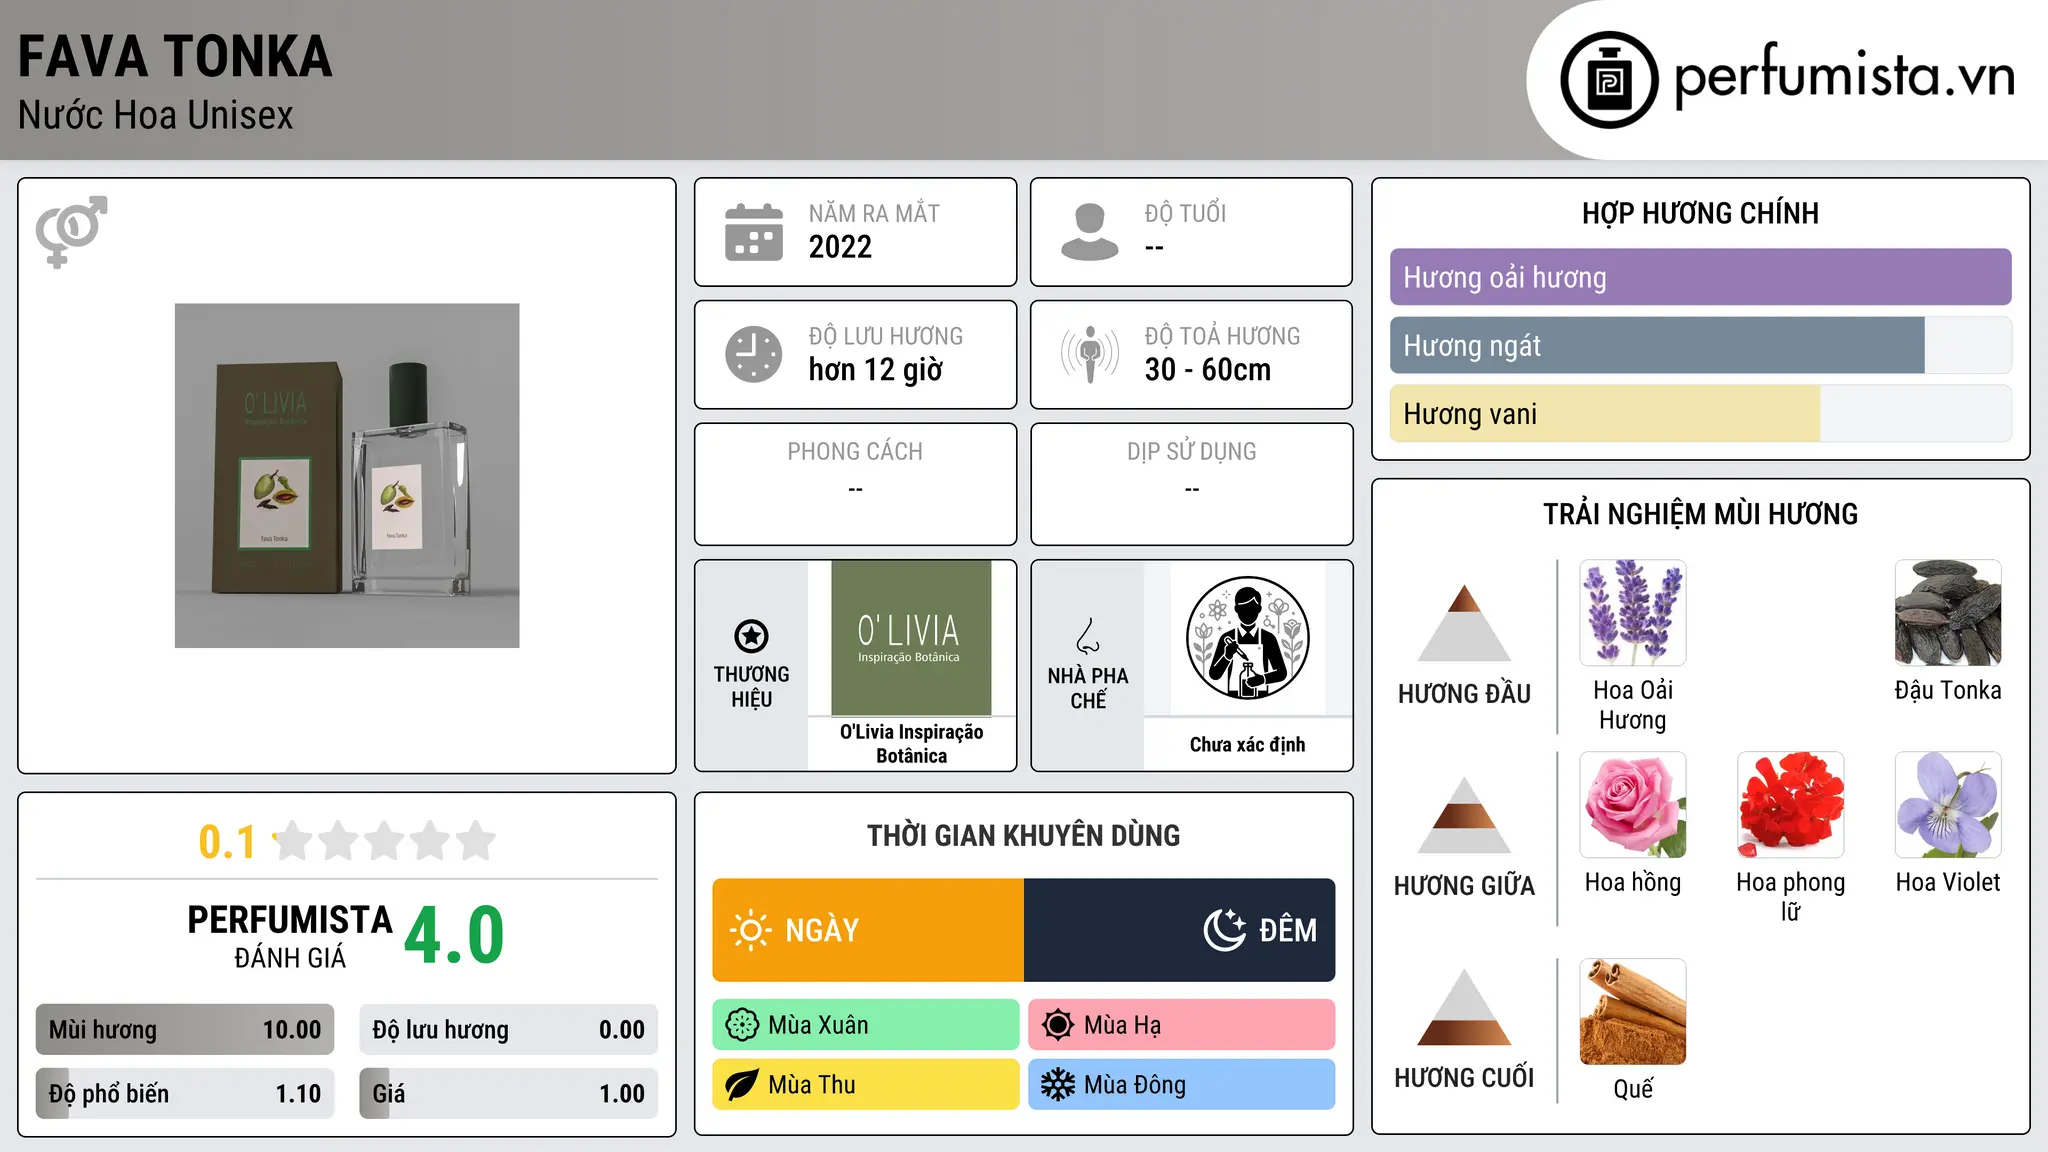Image resolution: width=2048 pixels, height=1152 pixels.
Task: Click the five-star rating row
Action: click(384, 841)
